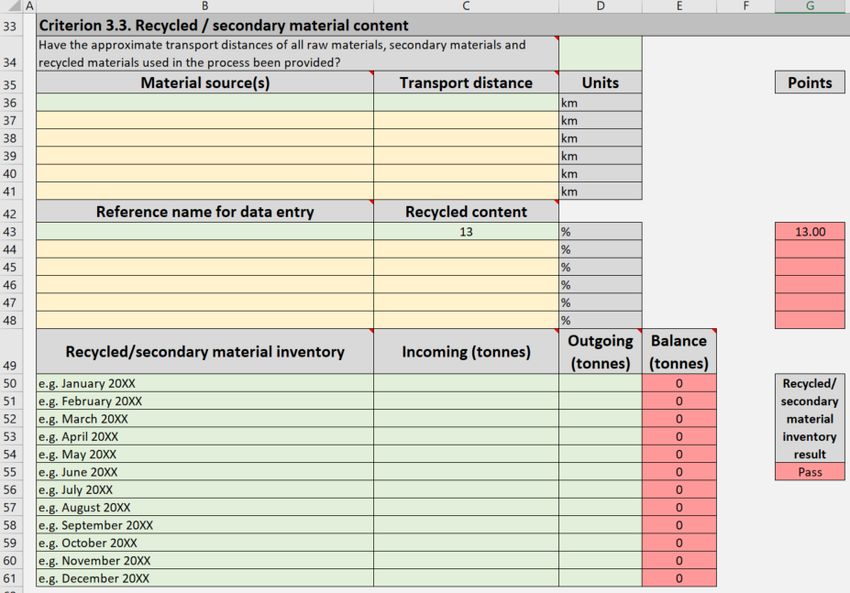Select the green answer cell in row 34
The image size is (850, 593).
coord(600,54)
